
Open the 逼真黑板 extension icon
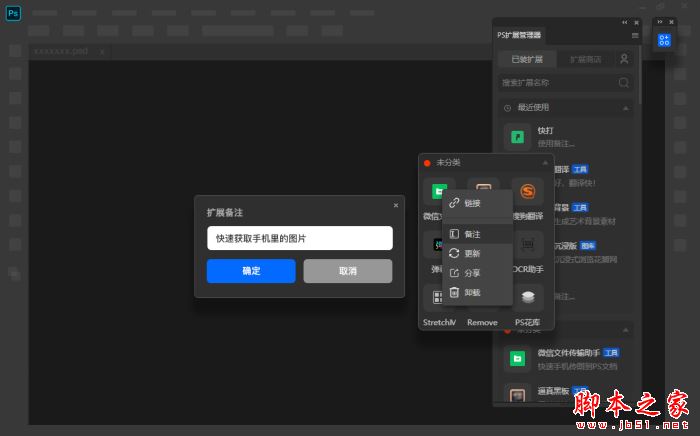pyautogui.click(x=517, y=394)
